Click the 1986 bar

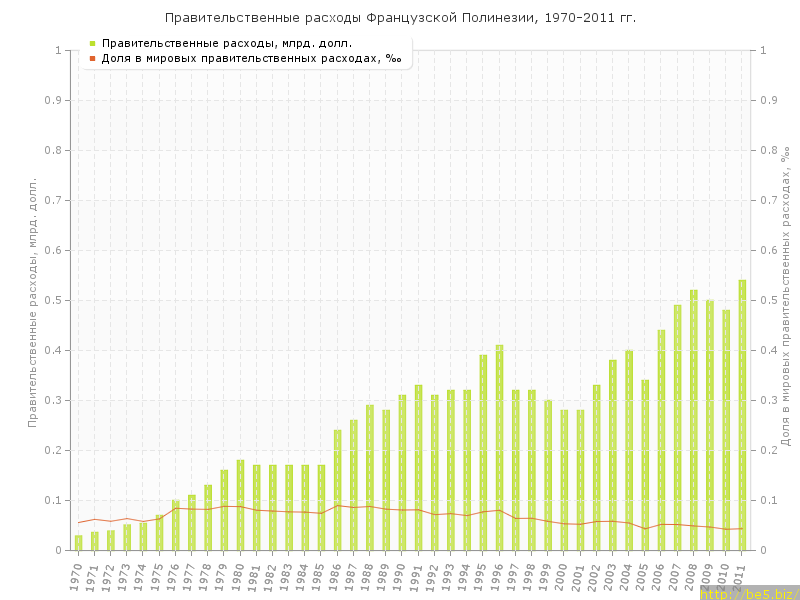pyautogui.click(x=337, y=490)
